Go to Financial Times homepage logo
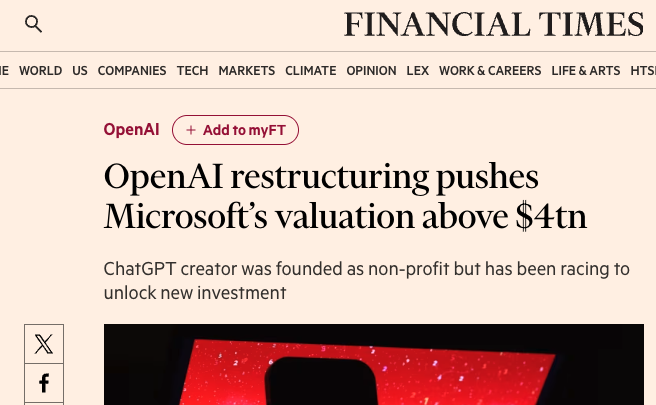This screenshot has width=656, height=405. tap(494, 24)
